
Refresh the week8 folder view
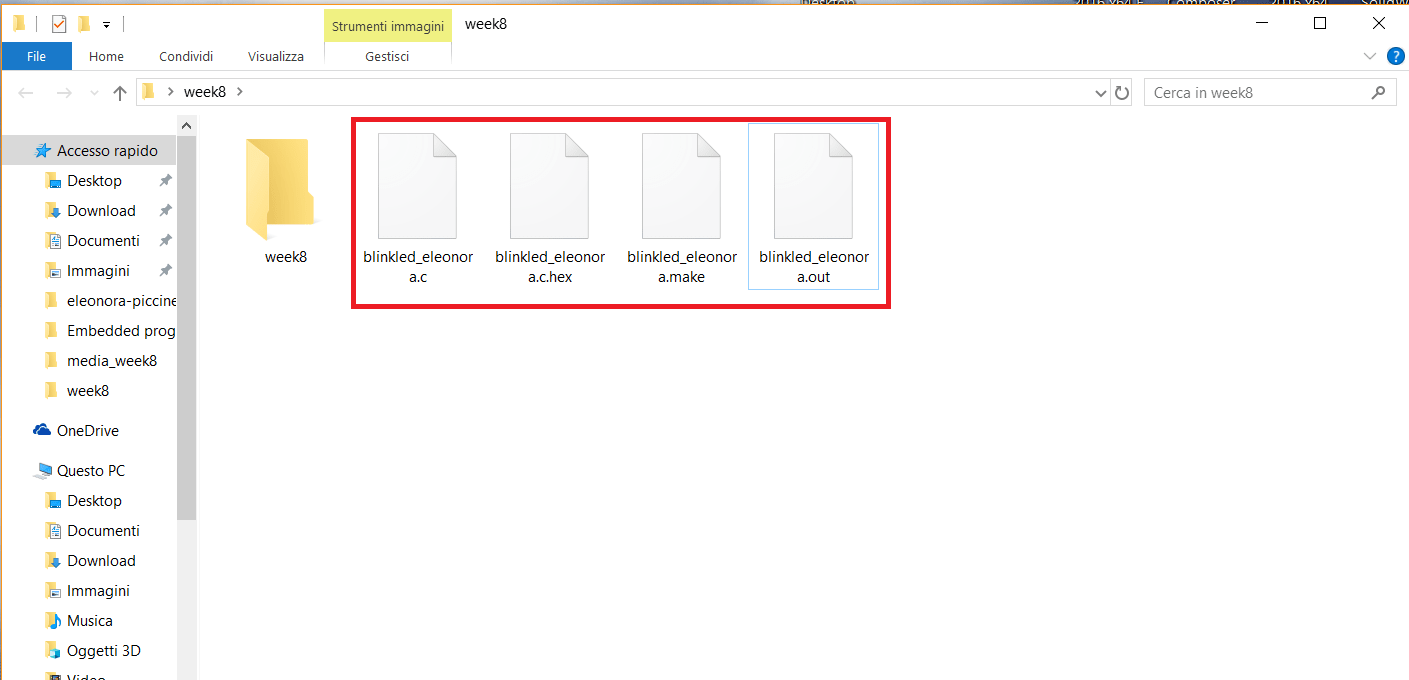pos(1122,93)
